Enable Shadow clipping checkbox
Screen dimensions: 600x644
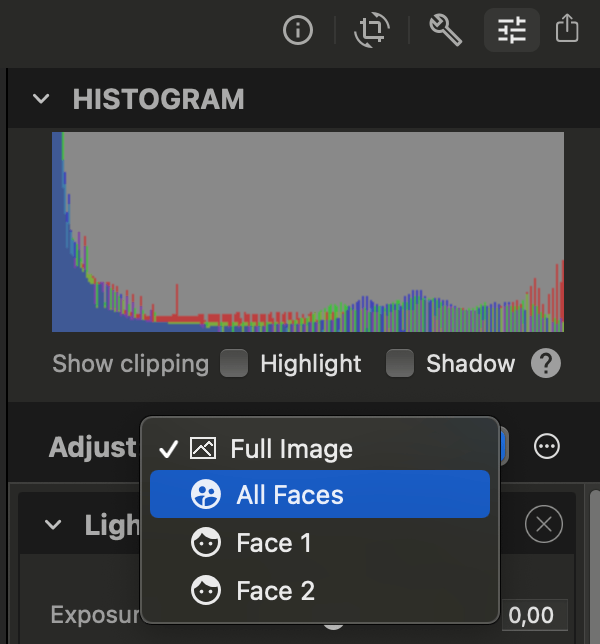pos(400,363)
